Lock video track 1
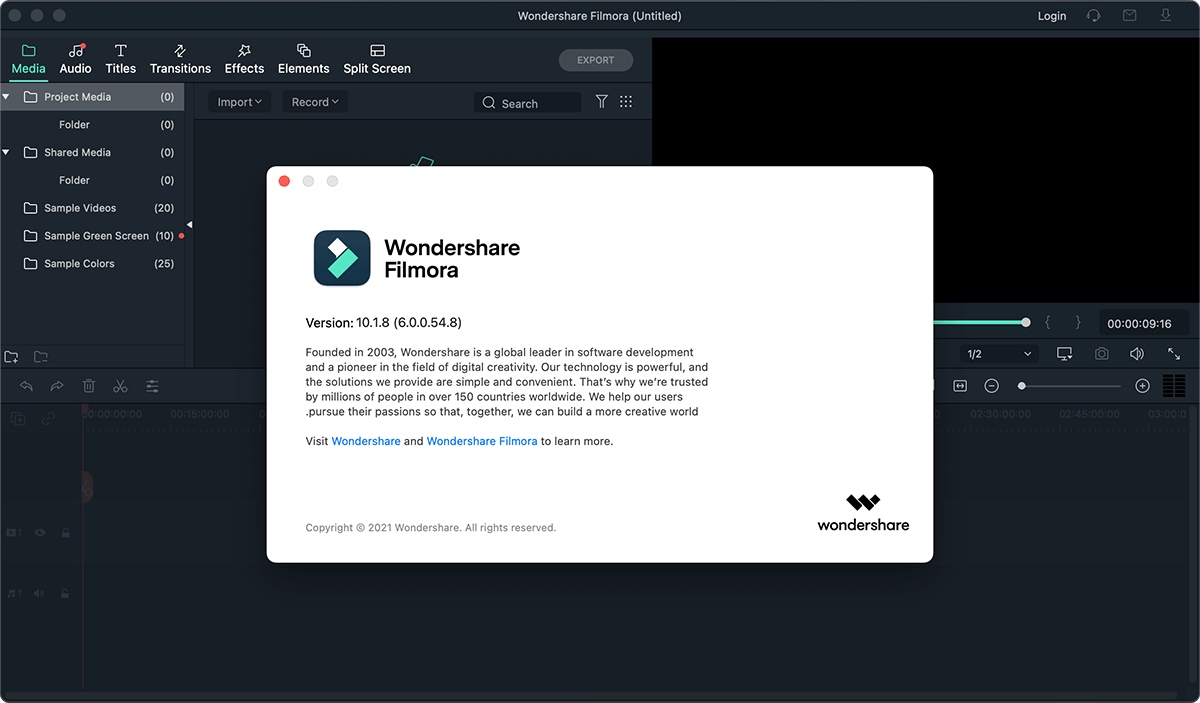This screenshot has width=1200, height=703. tap(66, 533)
